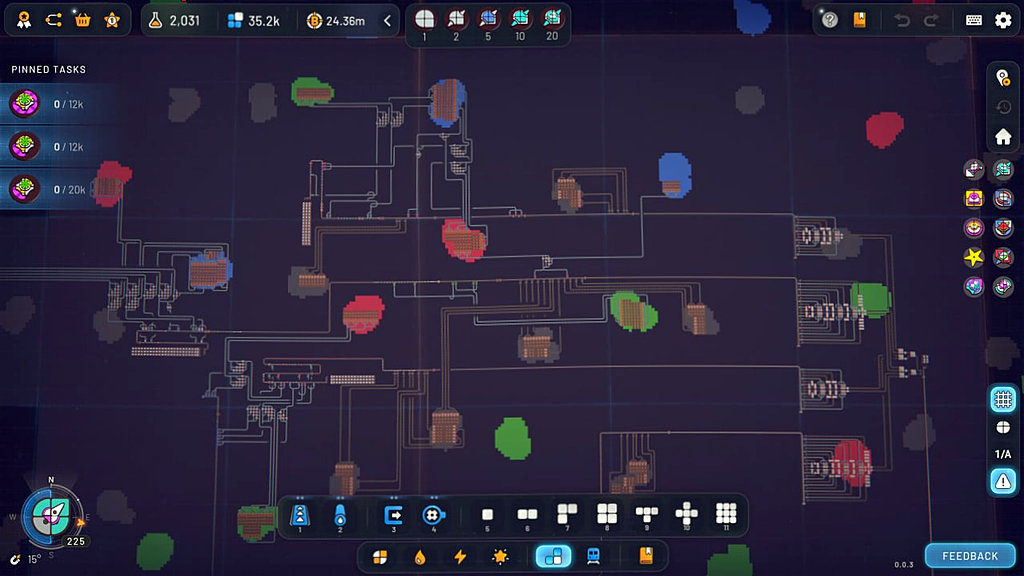Screen dimensions: 1024x576
Task: Click the map marker pin icon
Action: point(1003,78)
